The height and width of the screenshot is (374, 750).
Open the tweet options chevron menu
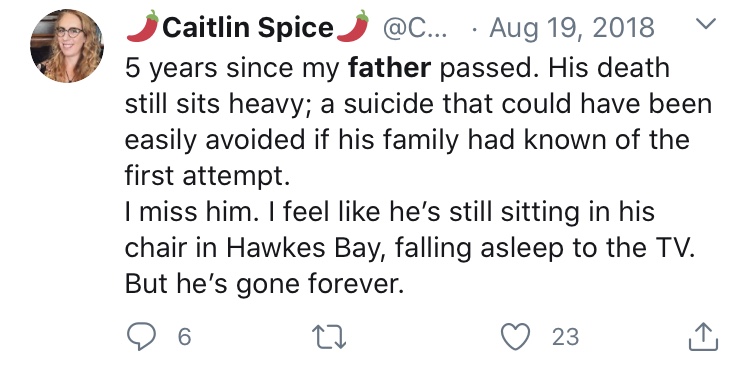tap(706, 22)
